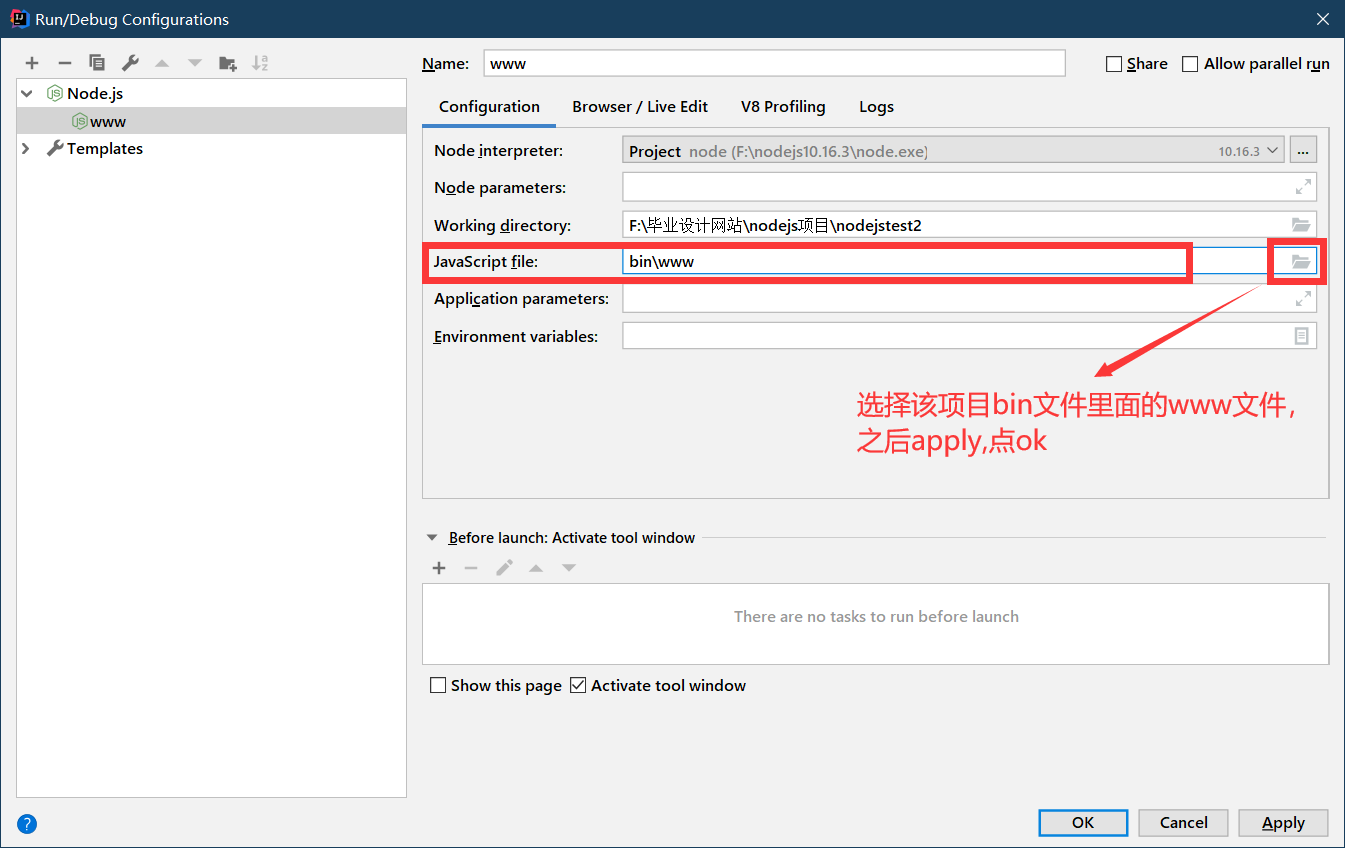This screenshot has width=1345, height=848.
Task: Open the Environment variables editor
Action: pyautogui.click(x=1301, y=335)
